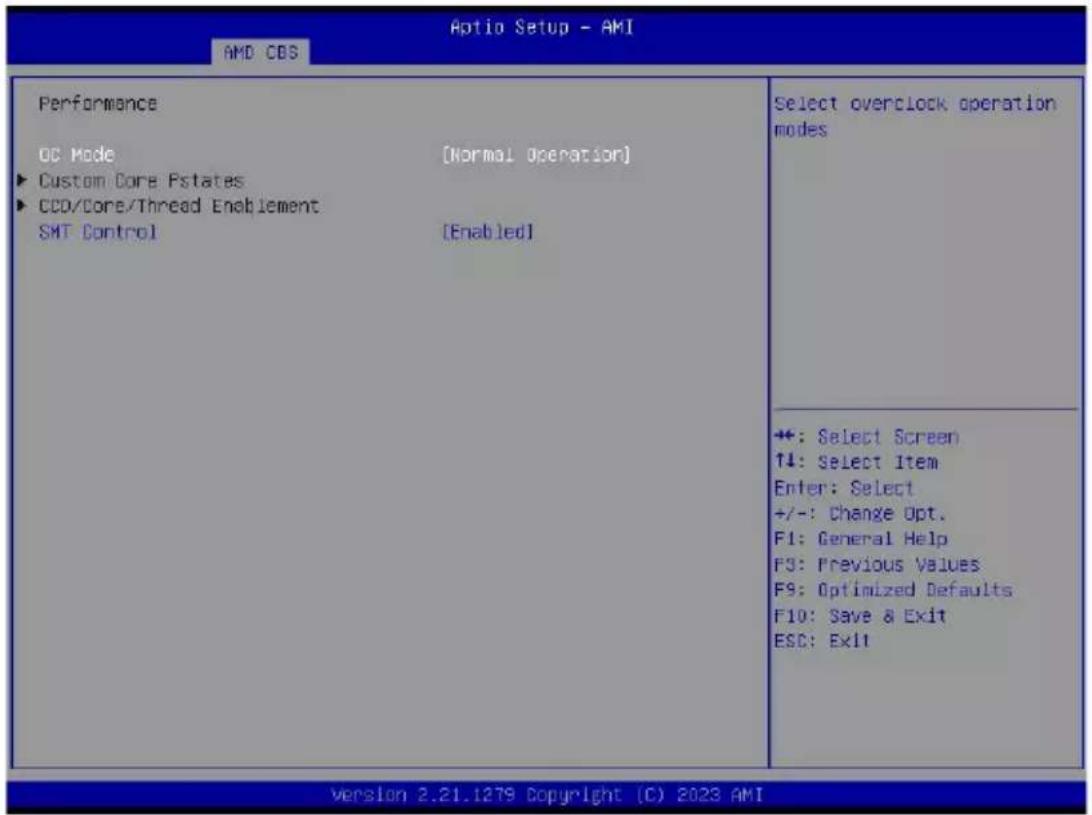Click the Aptio Setup - AMI title
Image resolution: width=1092 pixels, height=815 pixels.
tap(542, 27)
